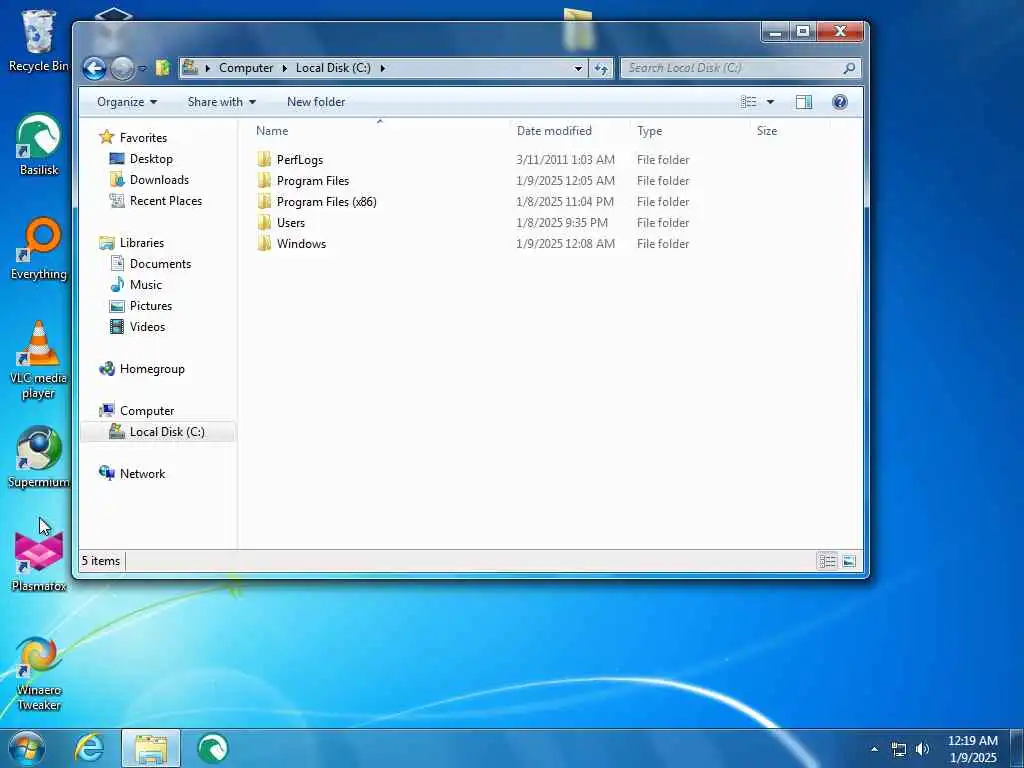This screenshot has width=1024, height=768.
Task: Select Network in the navigation pane
Action: [x=142, y=473]
